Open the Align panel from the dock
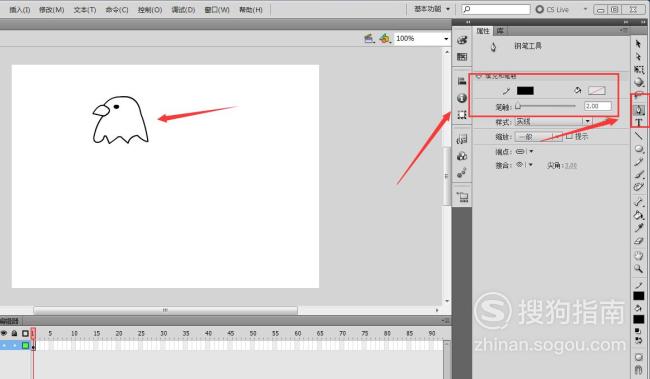 pyautogui.click(x=462, y=81)
